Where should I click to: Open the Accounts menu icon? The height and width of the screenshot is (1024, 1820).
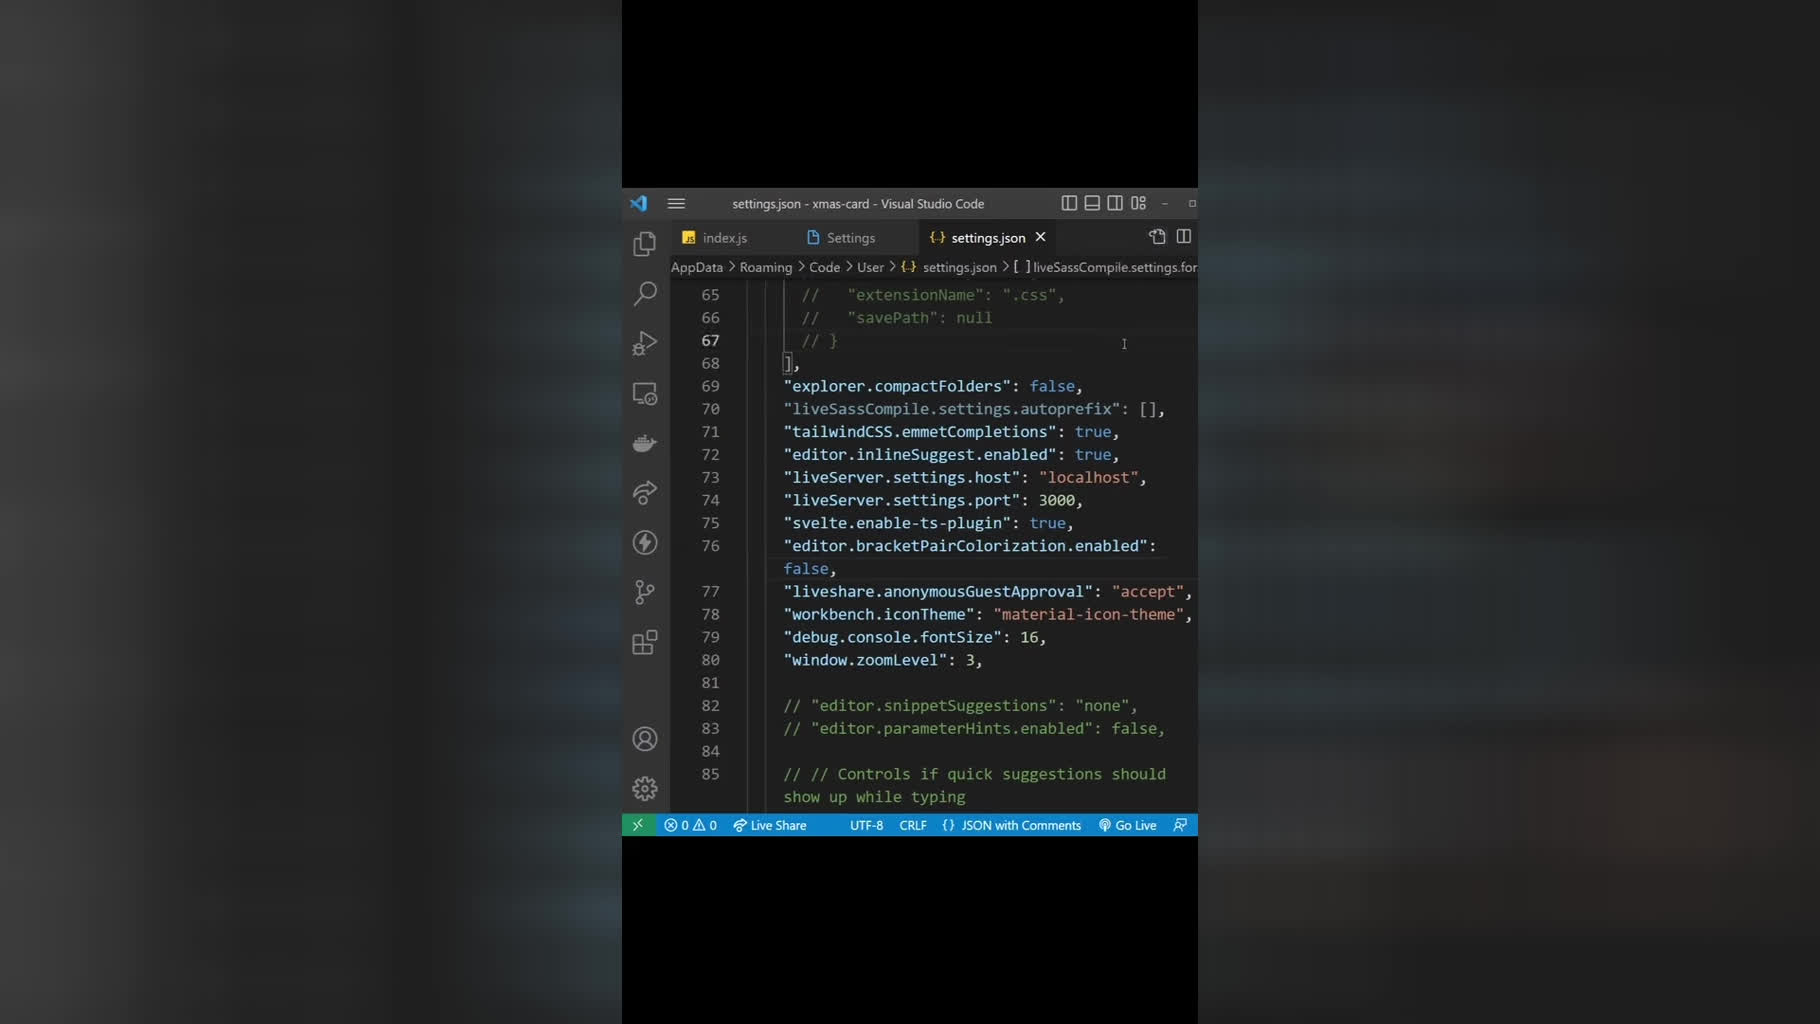[x=645, y=739]
